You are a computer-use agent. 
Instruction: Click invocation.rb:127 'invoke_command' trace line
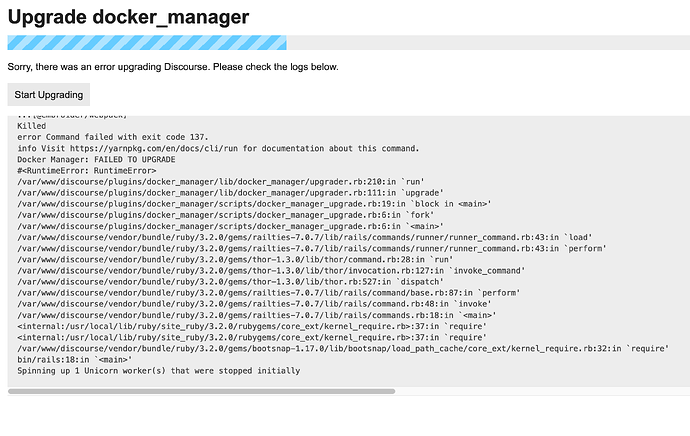(x=271, y=271)
